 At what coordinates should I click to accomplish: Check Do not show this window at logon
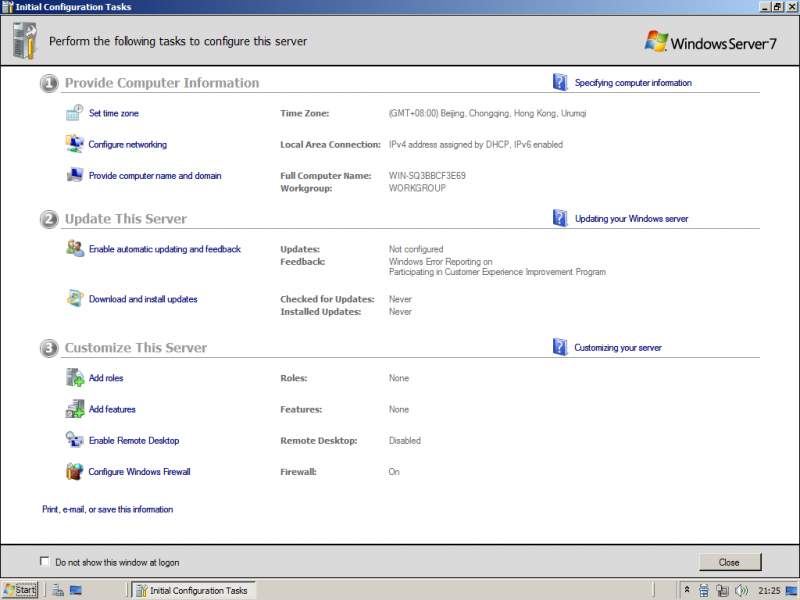[45, 561]
